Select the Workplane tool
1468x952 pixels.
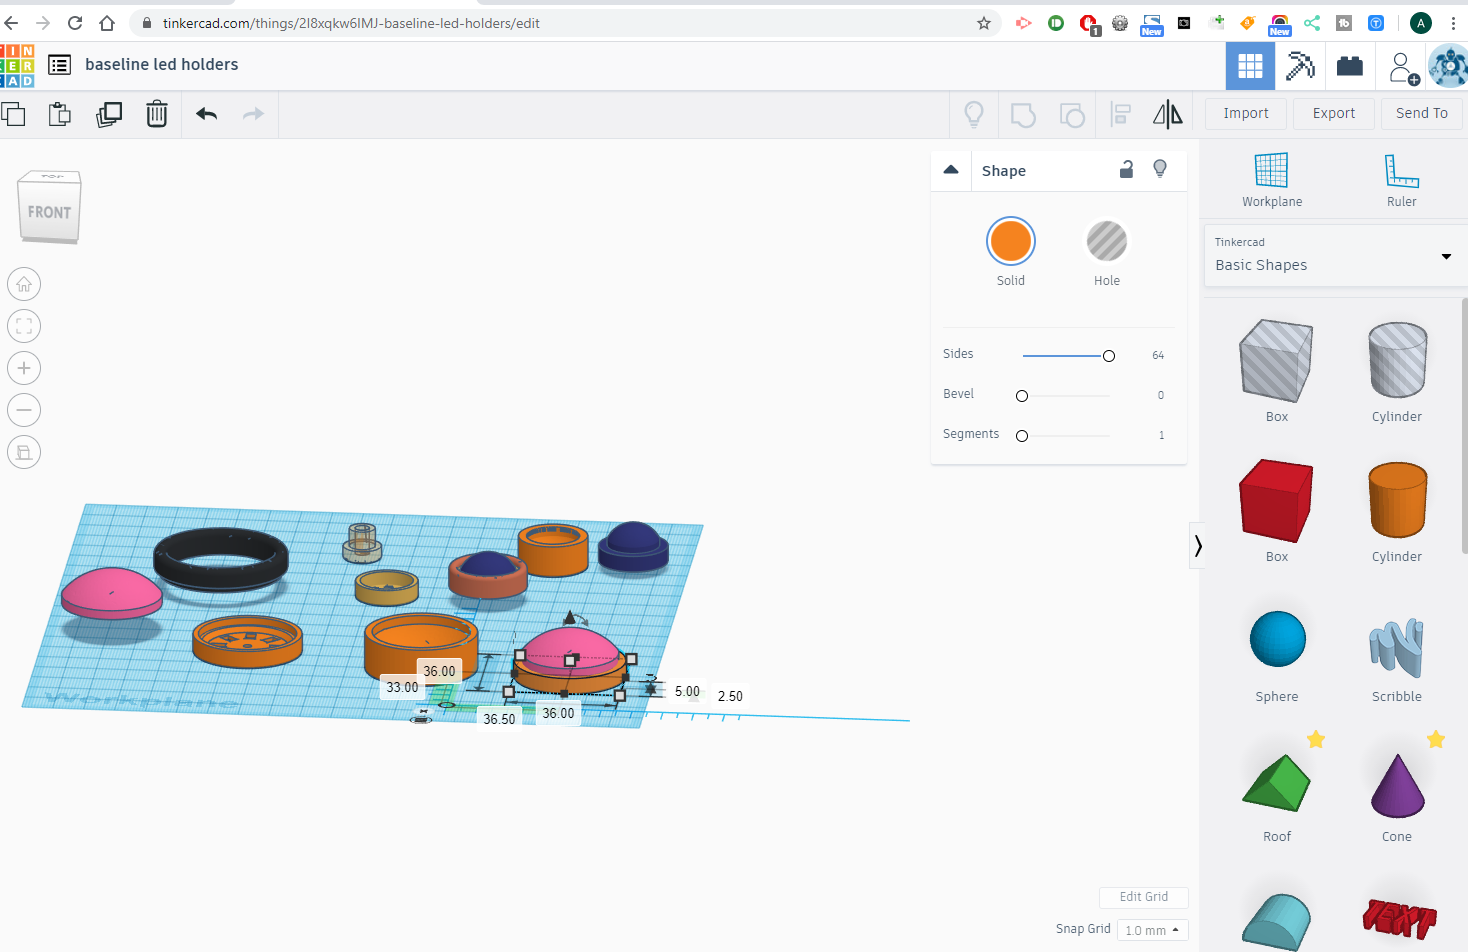pos(1272,180)
